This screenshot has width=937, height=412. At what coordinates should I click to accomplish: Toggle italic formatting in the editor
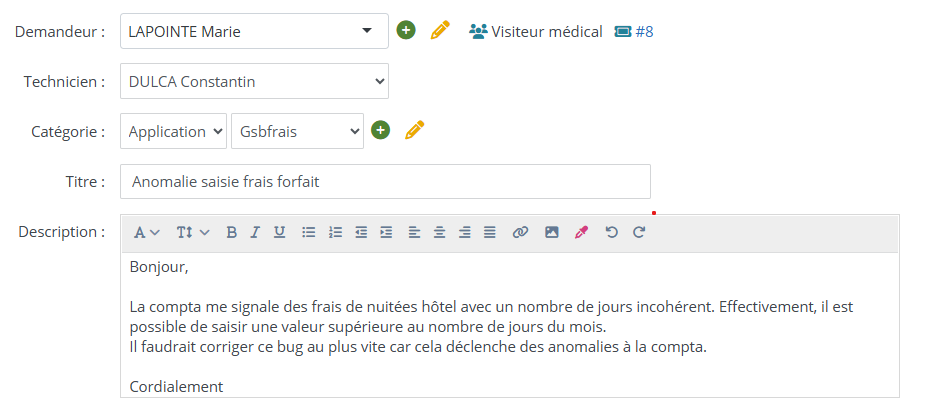pyautogui.click(x=255, y=232)
